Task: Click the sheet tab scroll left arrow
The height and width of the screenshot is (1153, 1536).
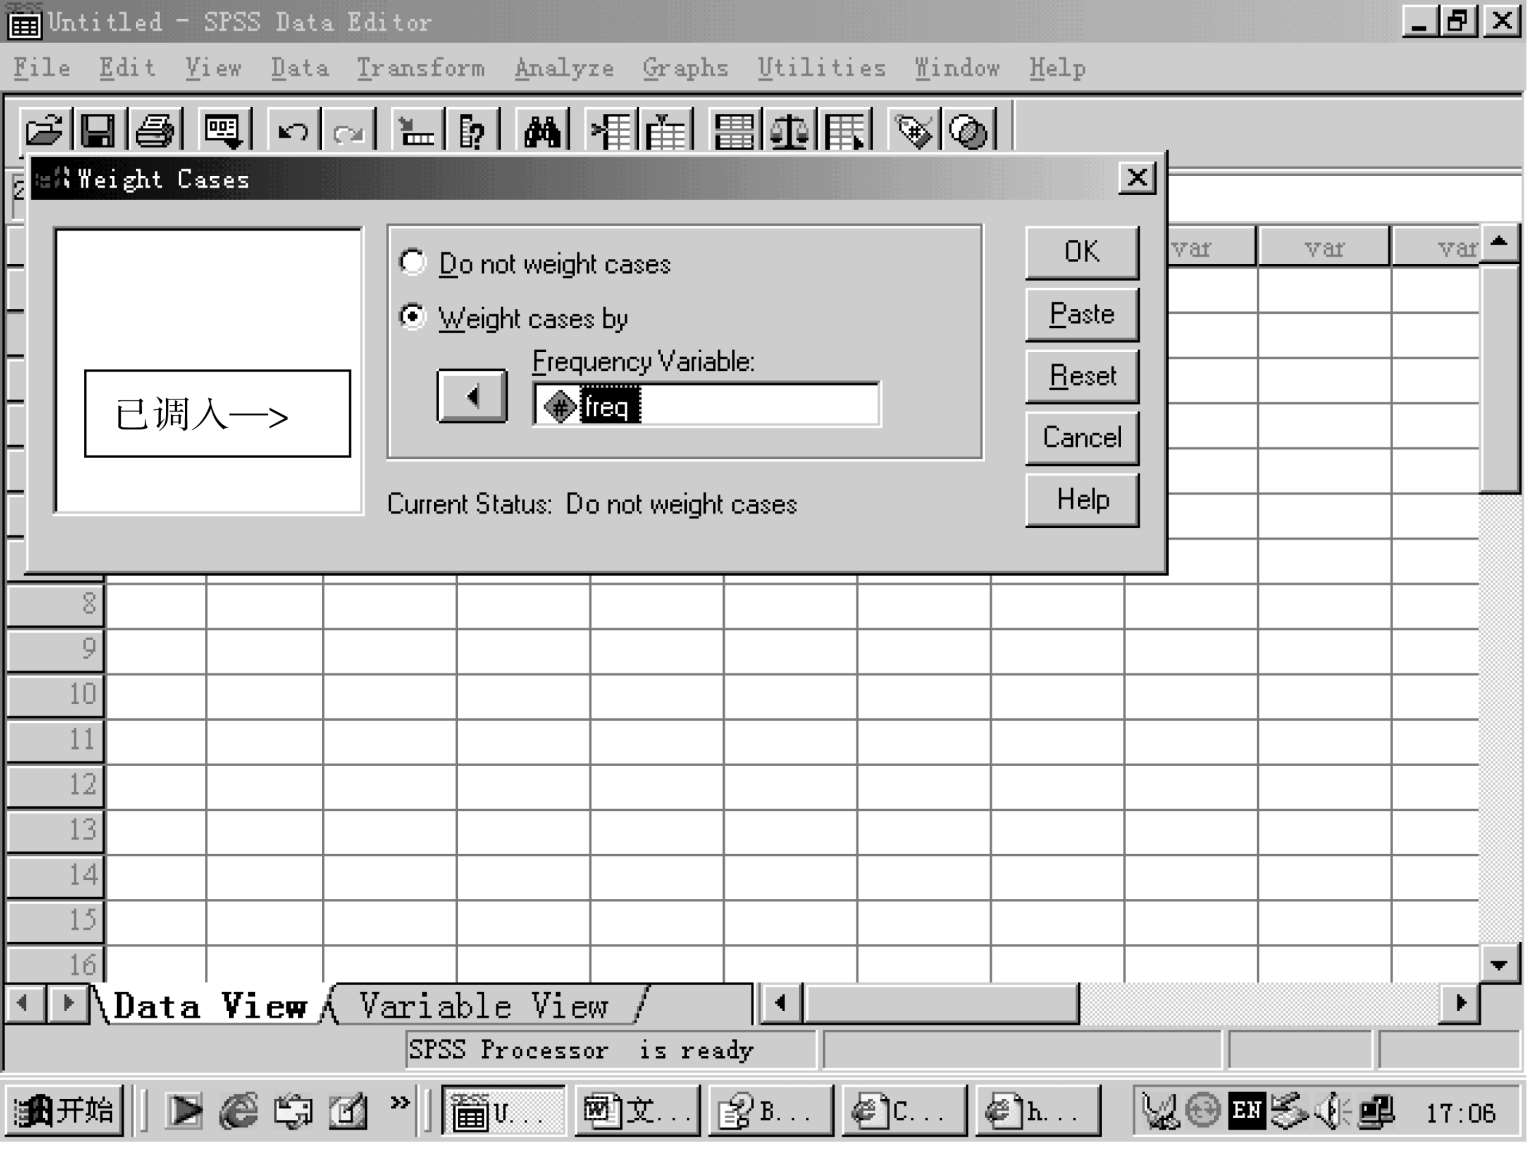Action: coord(23,1003)
